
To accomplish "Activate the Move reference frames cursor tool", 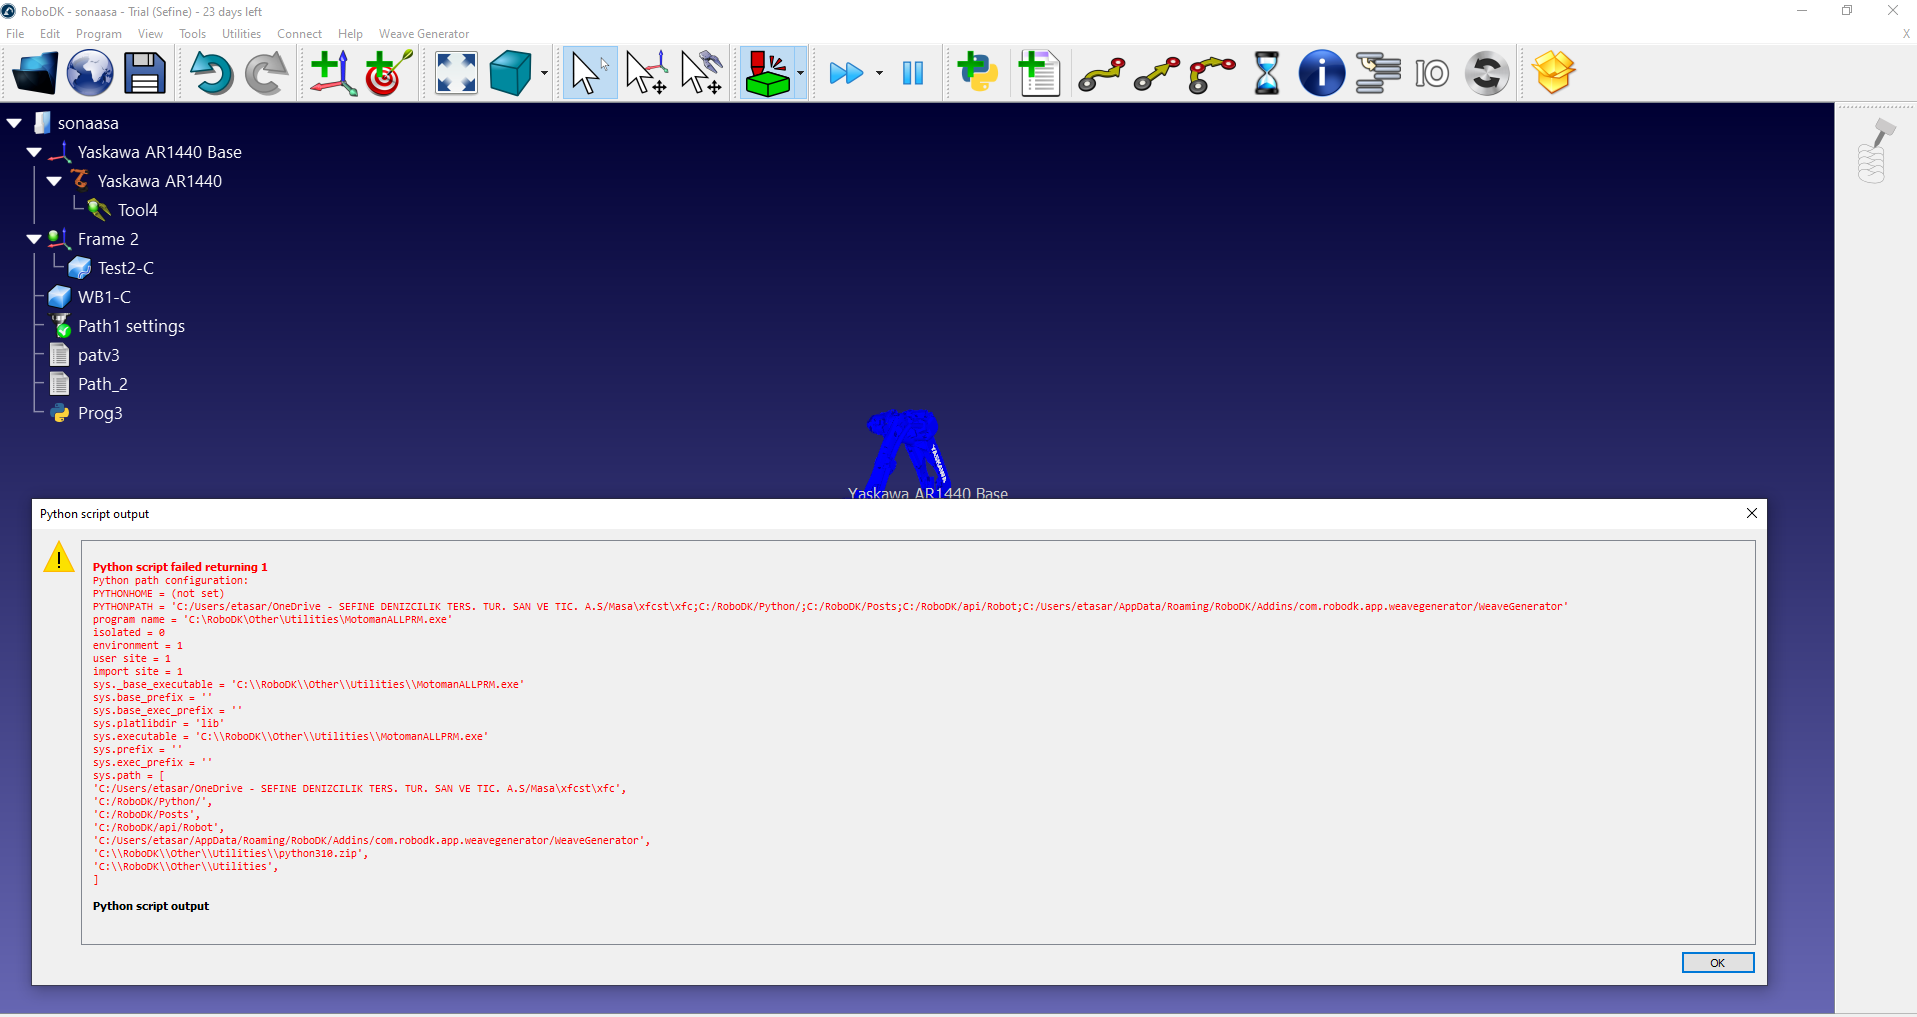I will click(x=646, y=73).
